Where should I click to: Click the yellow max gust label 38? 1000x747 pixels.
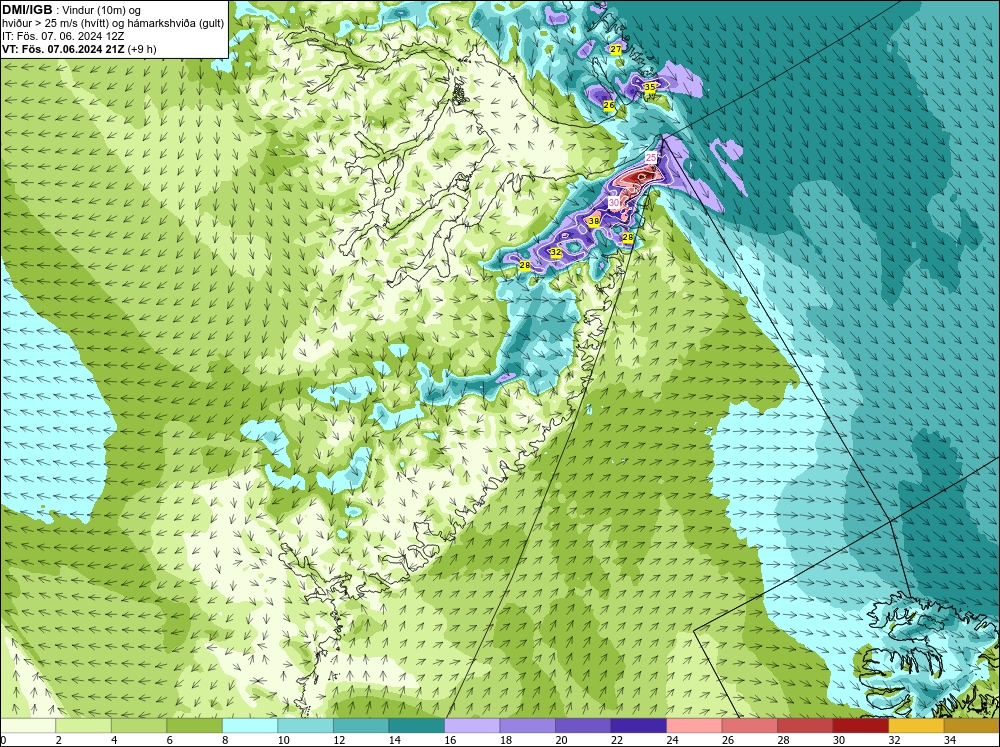pos(594,221)
